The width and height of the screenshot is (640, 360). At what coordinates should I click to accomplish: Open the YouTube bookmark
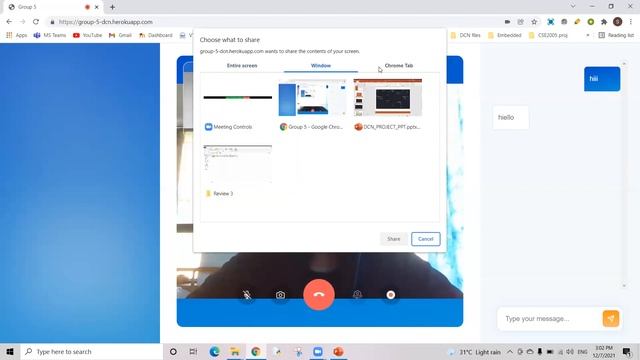[x=87, y=36]
